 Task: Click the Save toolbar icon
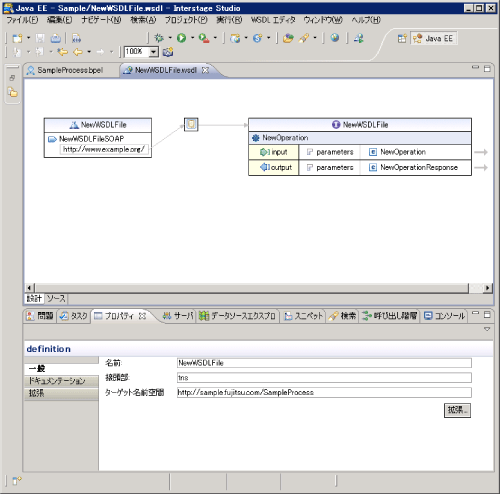point(40,38)
